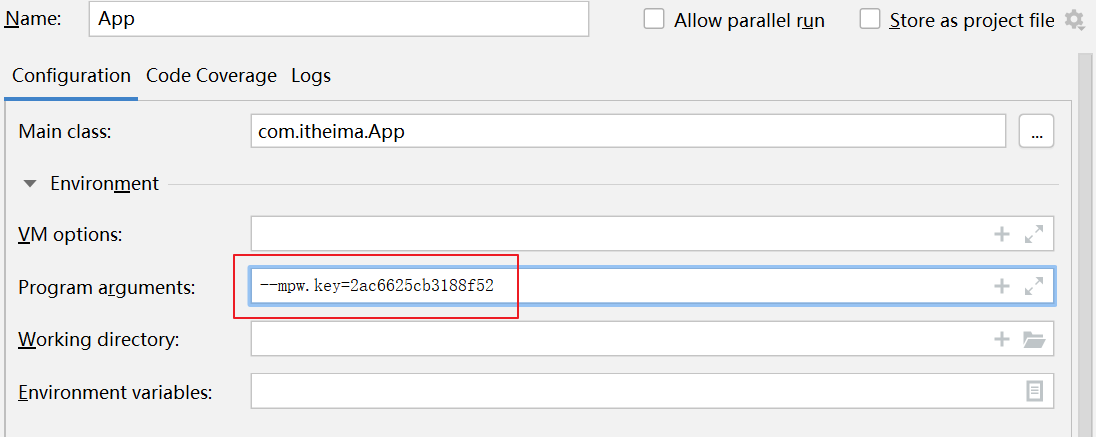Open the Logs tab
1096x437 pixels.
311,76
